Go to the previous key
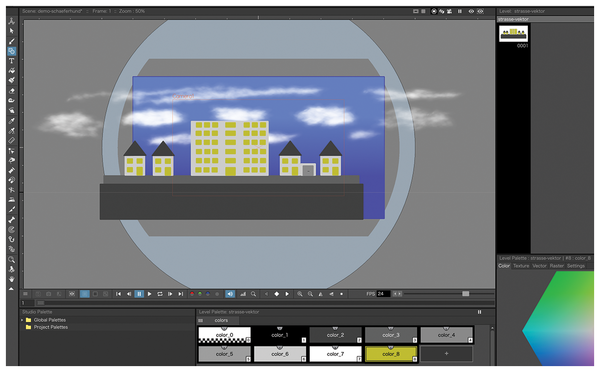The height and width of the screenshot is (372, 600). (266, 294)
